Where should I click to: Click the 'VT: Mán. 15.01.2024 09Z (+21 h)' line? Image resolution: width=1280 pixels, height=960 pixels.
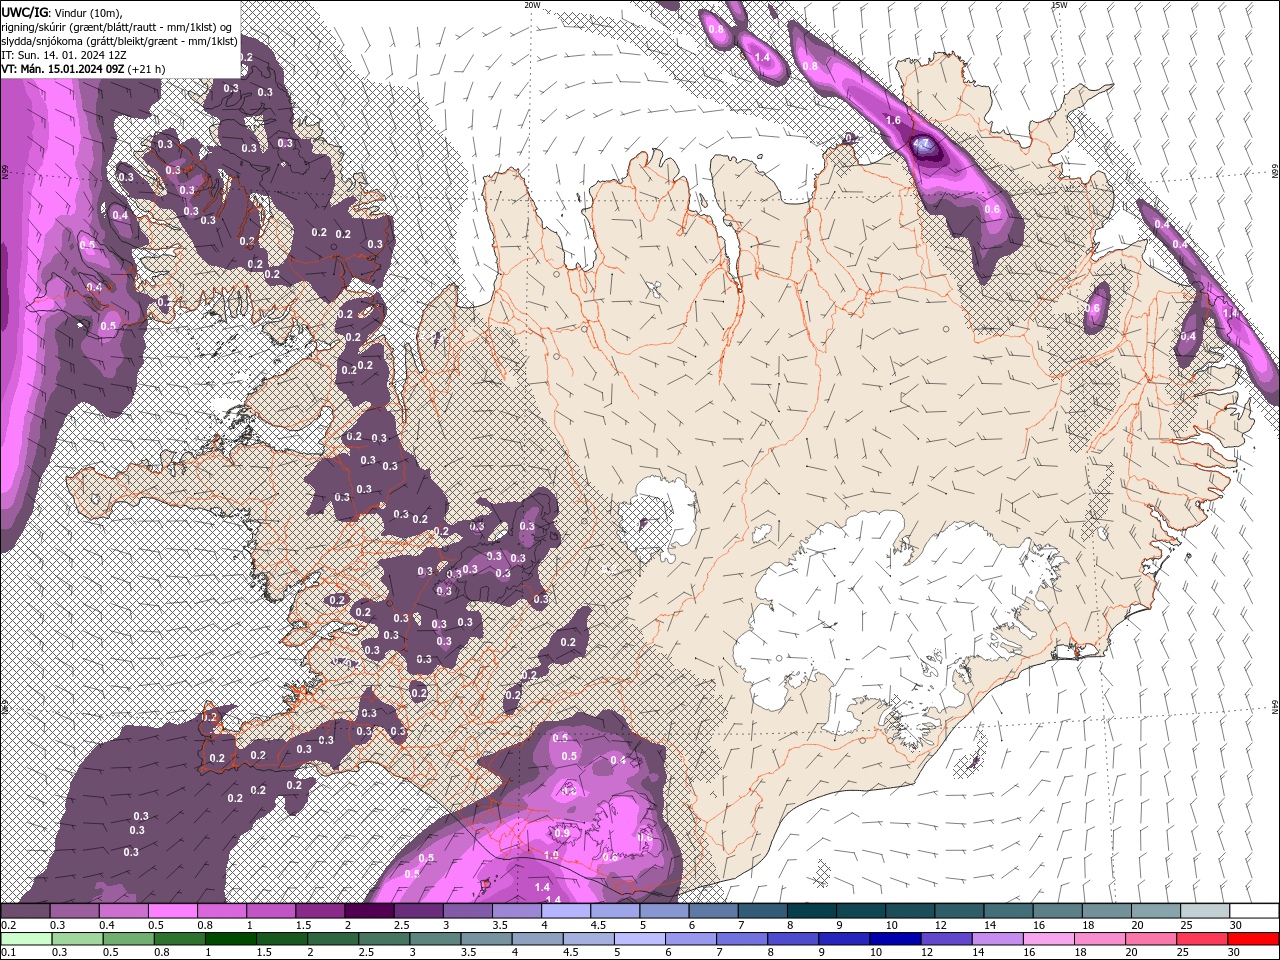click(84, 69)
